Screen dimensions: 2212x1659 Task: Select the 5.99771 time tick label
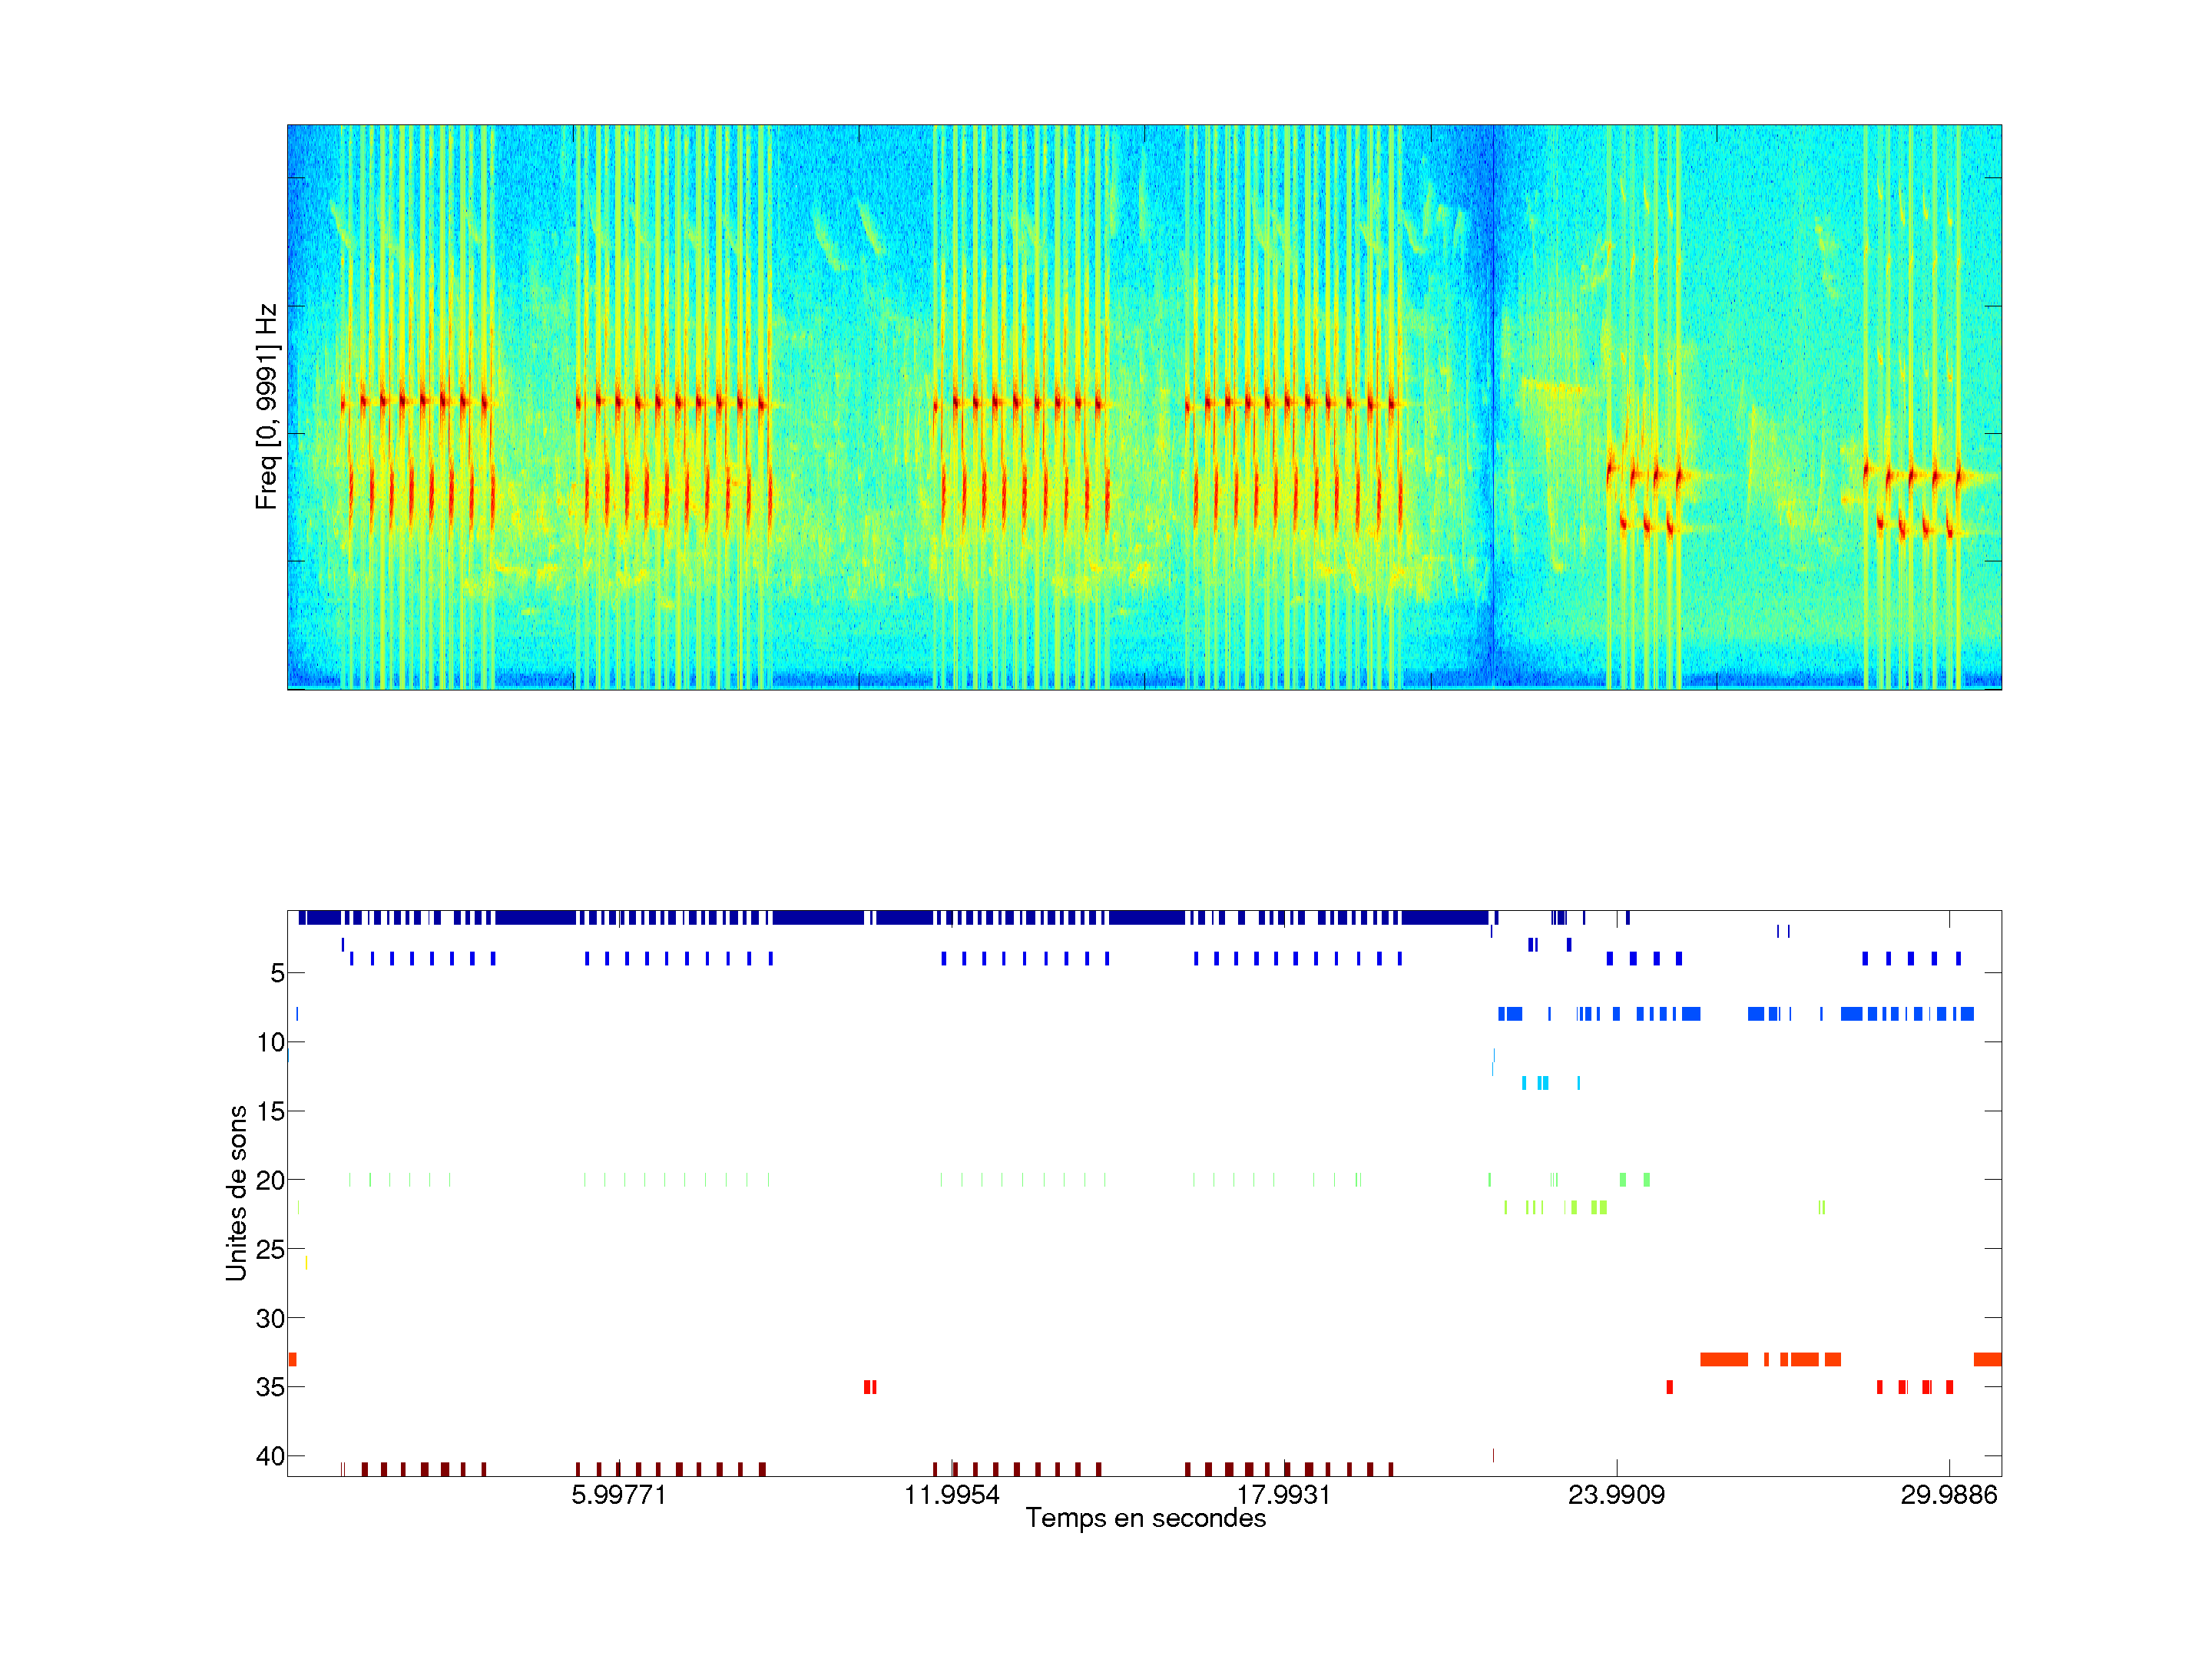[x=618, y=1494]
